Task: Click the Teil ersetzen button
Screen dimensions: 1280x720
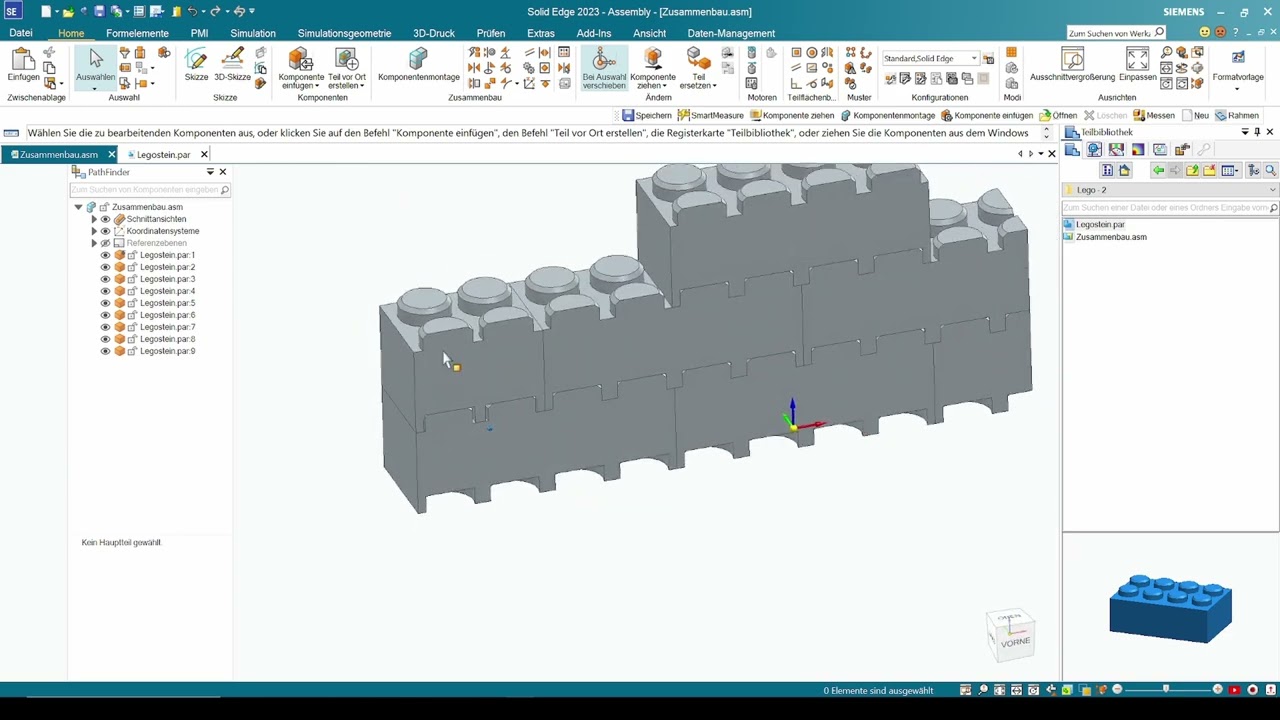Action: 699,66
